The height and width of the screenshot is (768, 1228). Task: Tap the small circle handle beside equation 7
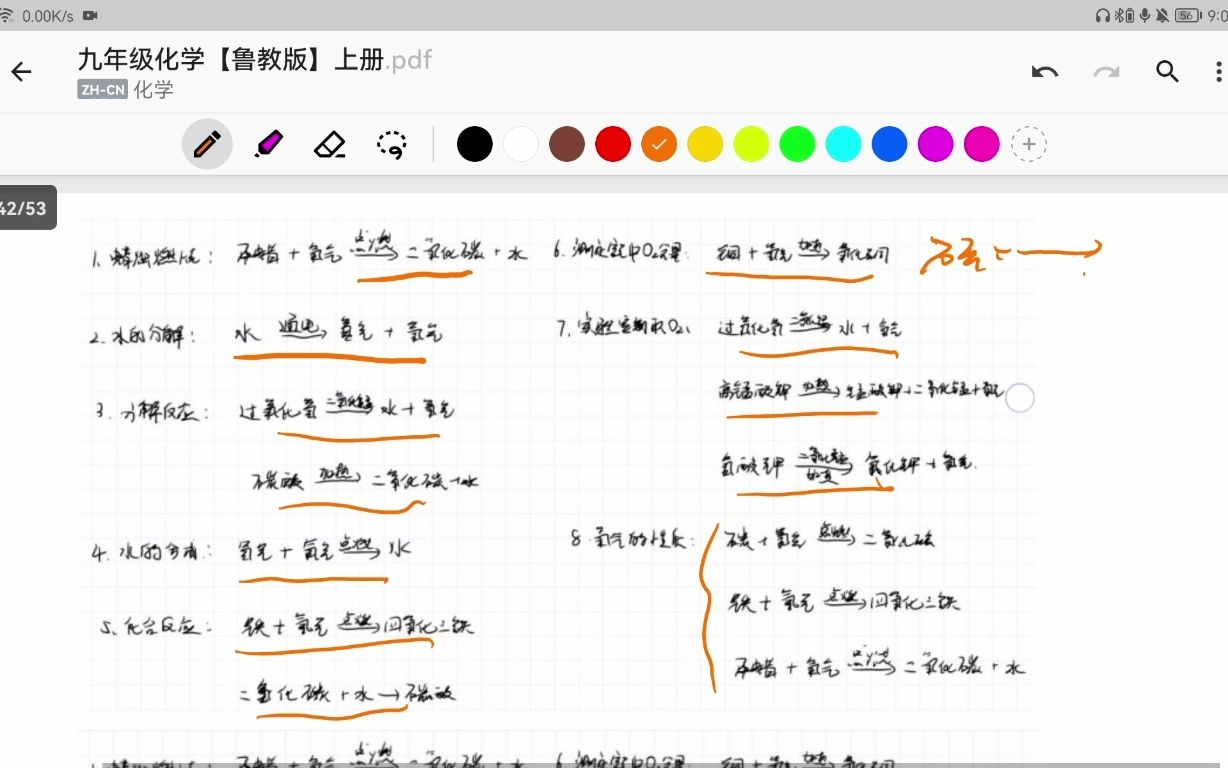pos(1019,398)
